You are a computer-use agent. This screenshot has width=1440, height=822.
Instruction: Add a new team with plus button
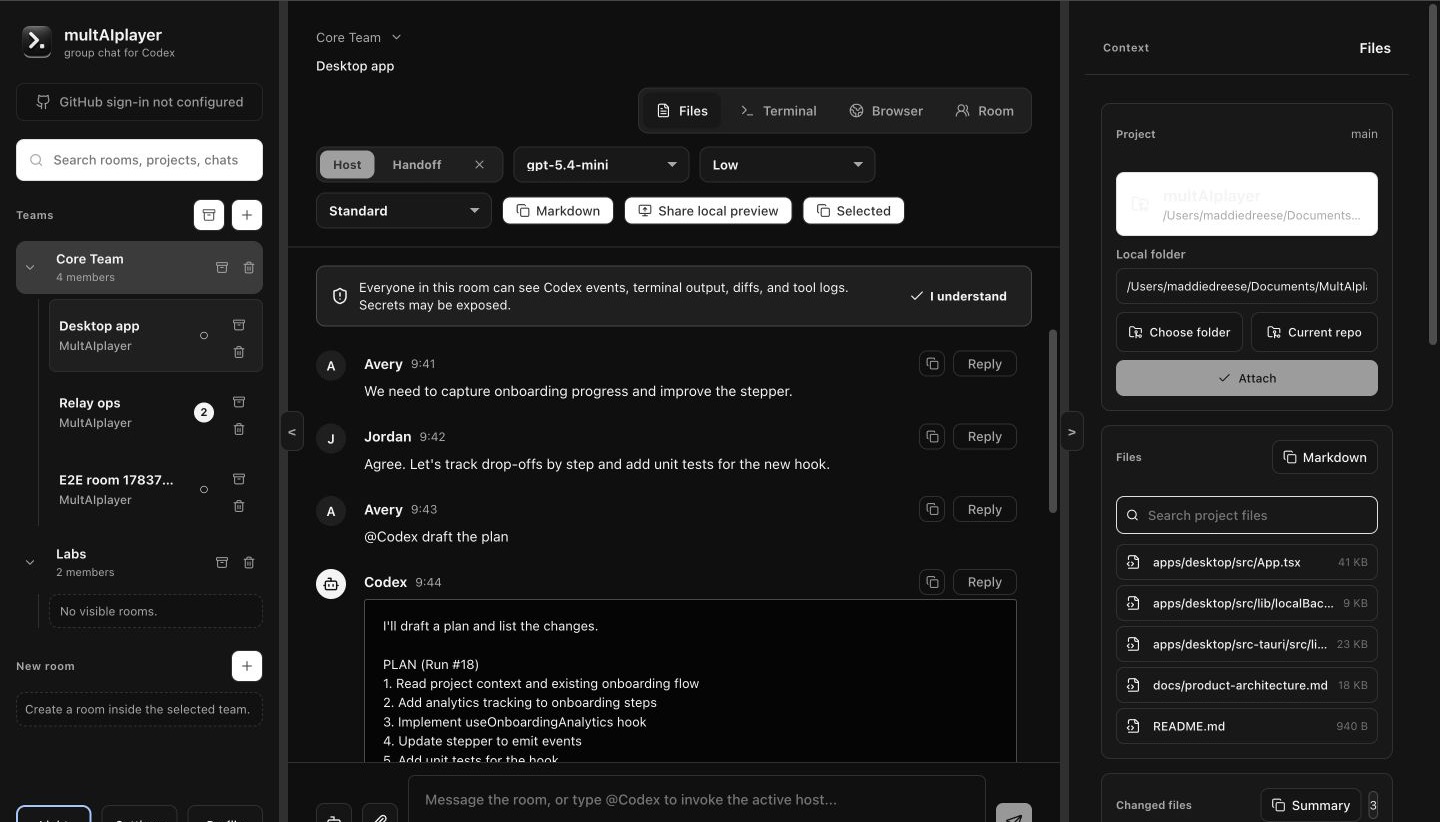pyautogui.click(x=247, y=215)
